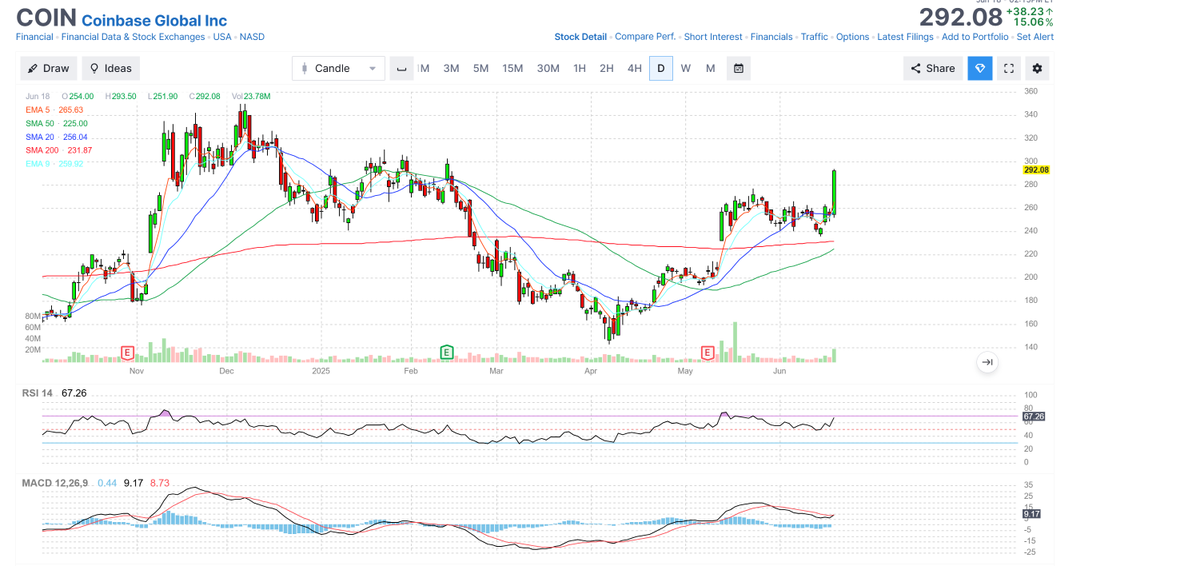Screen dimensions: 1200x566
Task: Click the EMA 9 indicator label
Action: pyautogui.click(x=54, y=164)
